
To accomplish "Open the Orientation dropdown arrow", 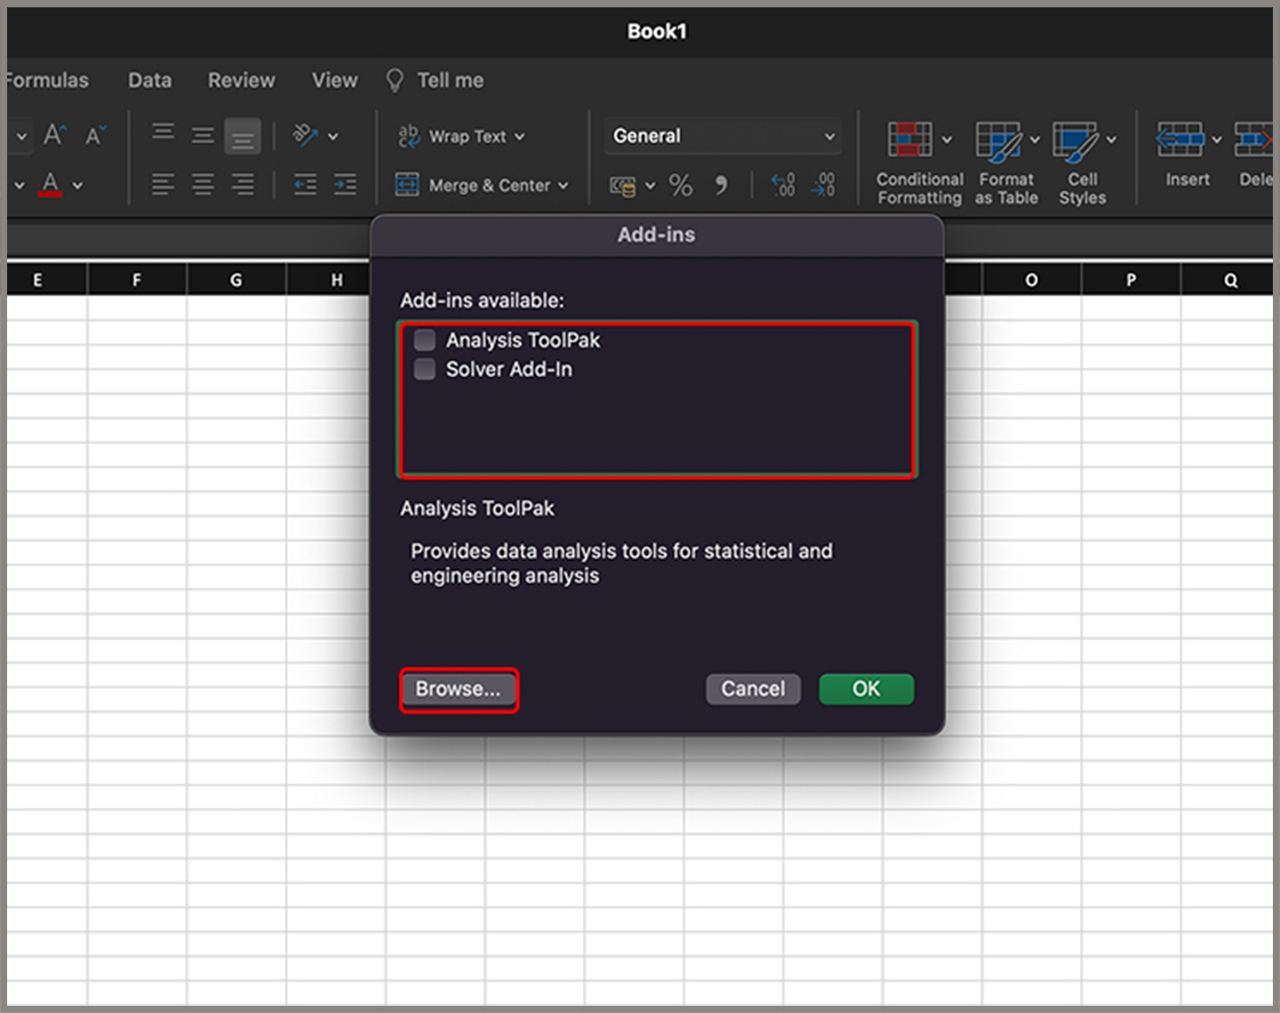I will point(333,137).
